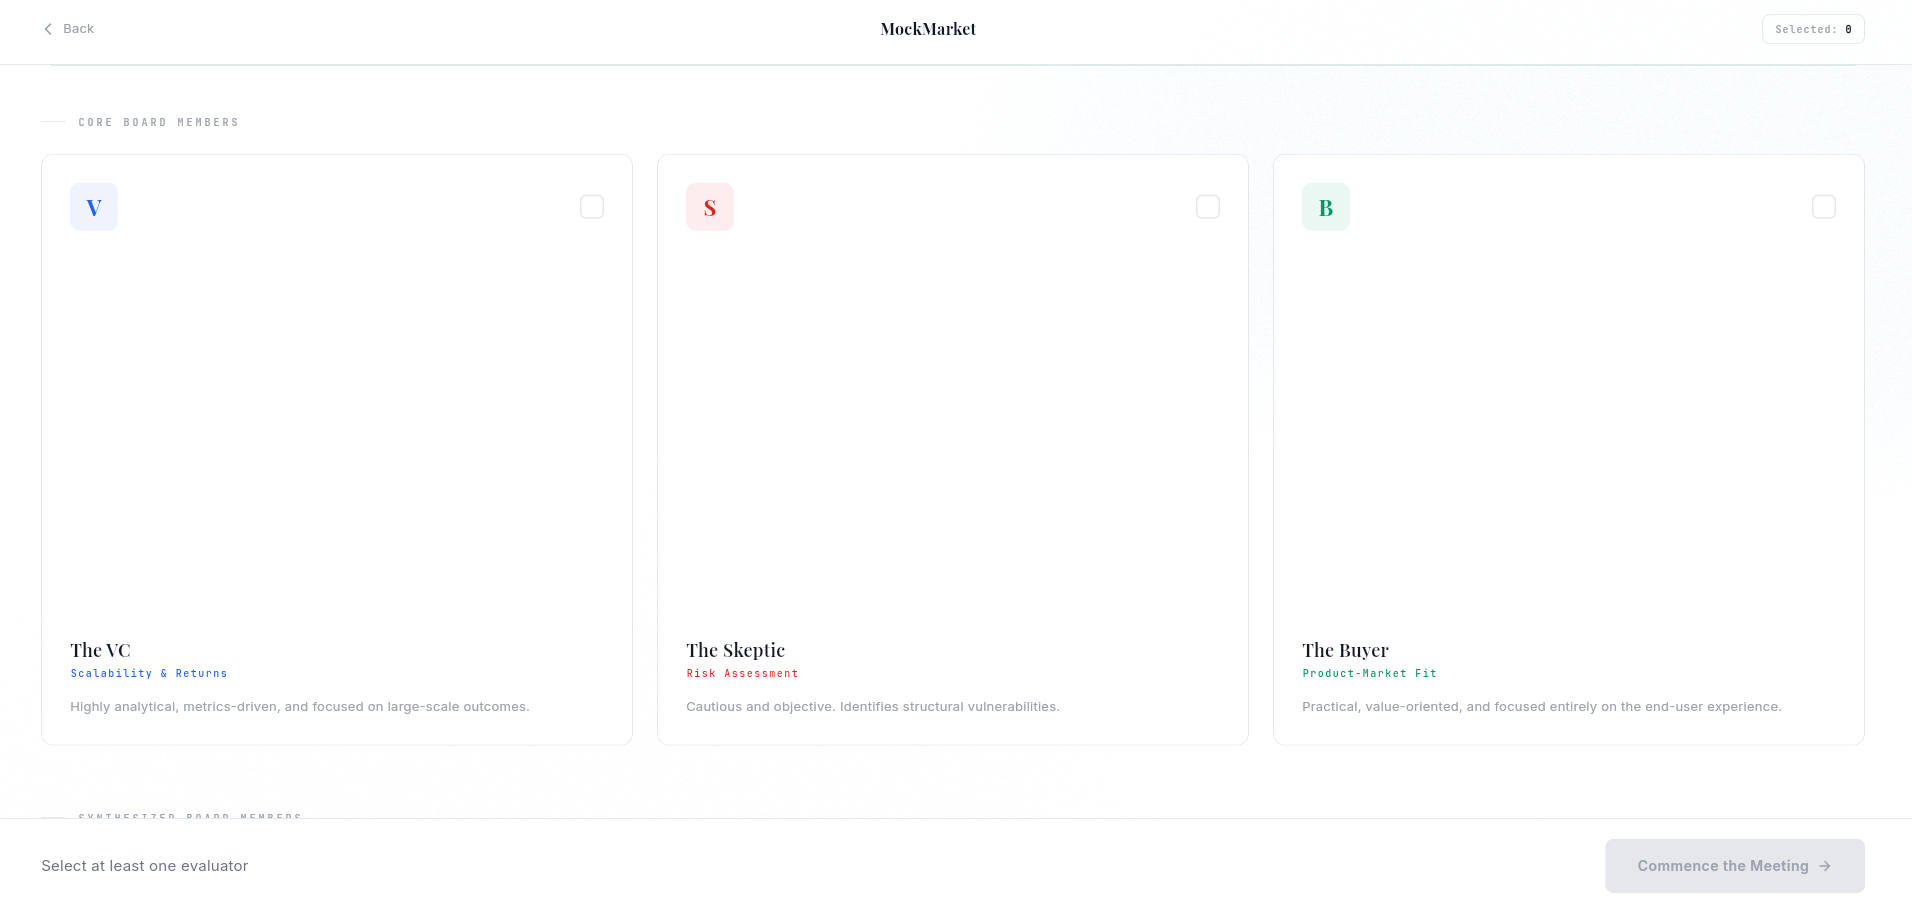Viewport: 1912px width, 908px height.
Task: Go back using the Back link
Action: pyautogui.click(x=68, y=29)
